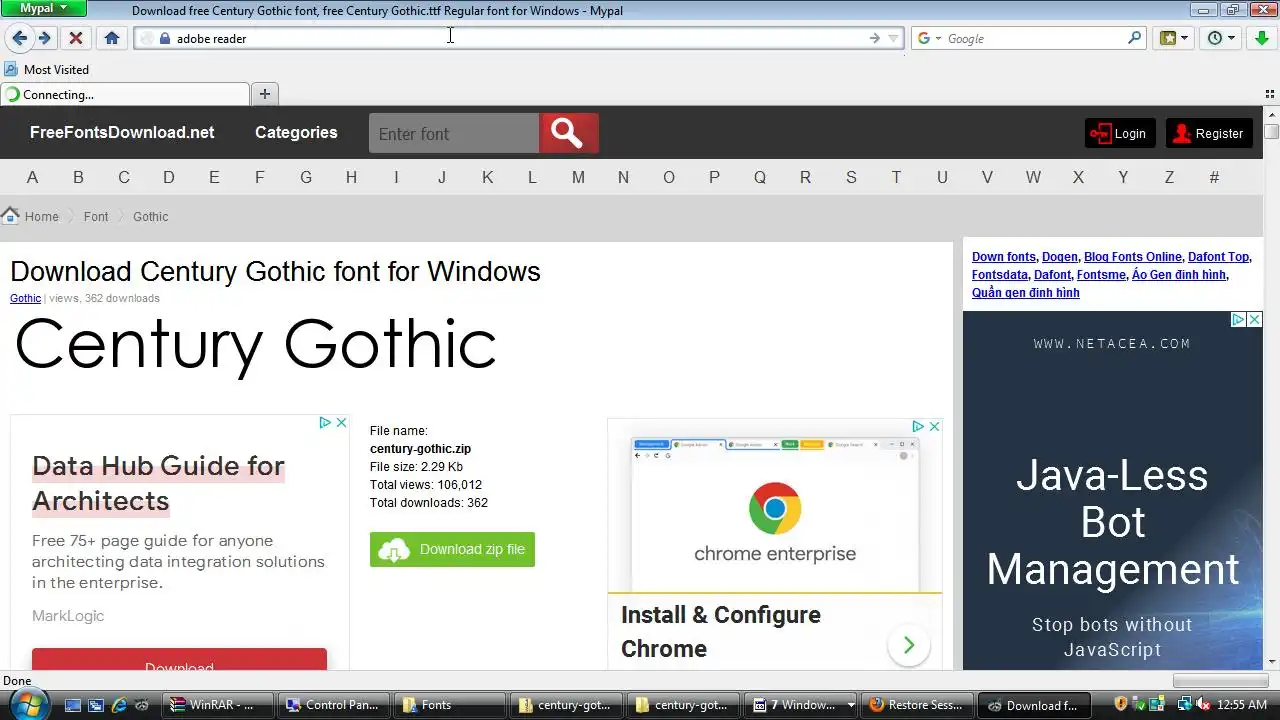Click the Register button
The image size is (1280, 720).
1208,133
